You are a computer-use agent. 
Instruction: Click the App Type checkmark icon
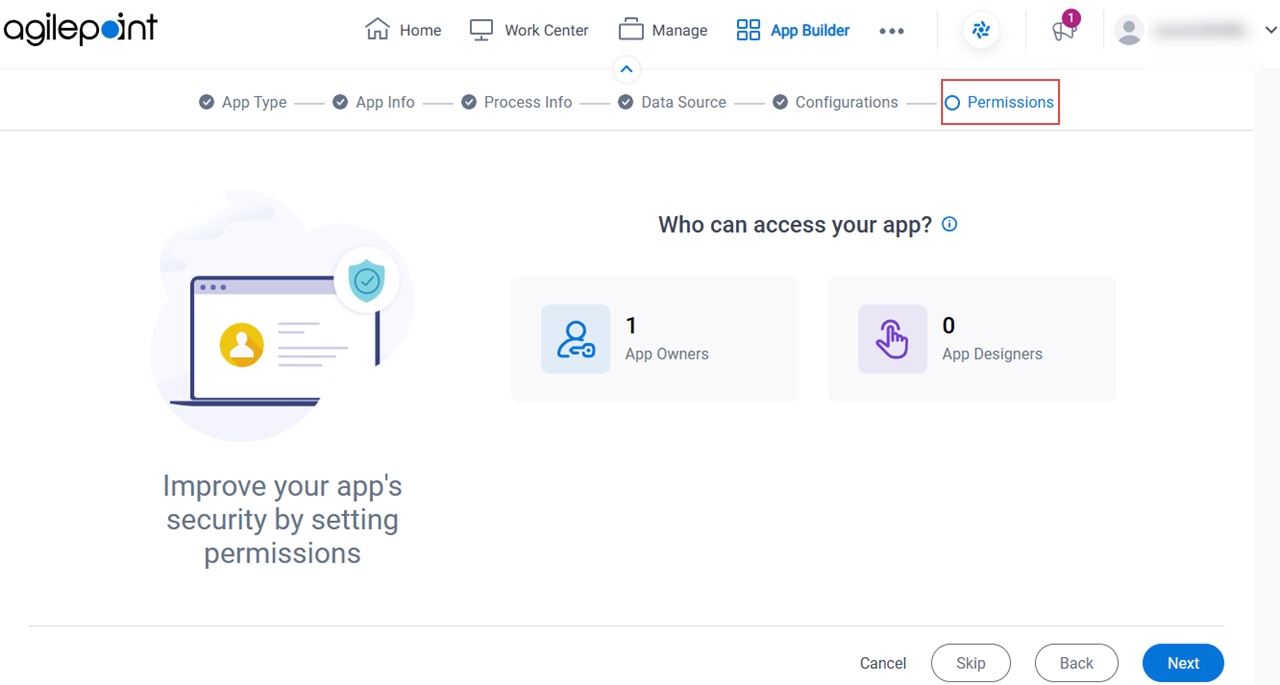pyautogui.click(x=206, y=102)
